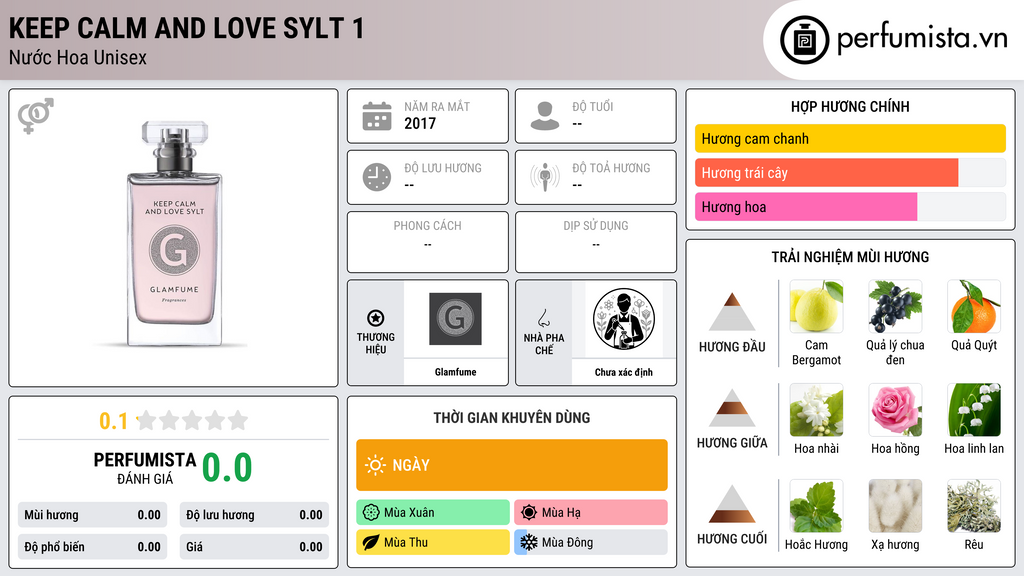Click the star badge icon above Thương hiệu
Viewport: 1024px width, 576px height.
pos(376,318)
